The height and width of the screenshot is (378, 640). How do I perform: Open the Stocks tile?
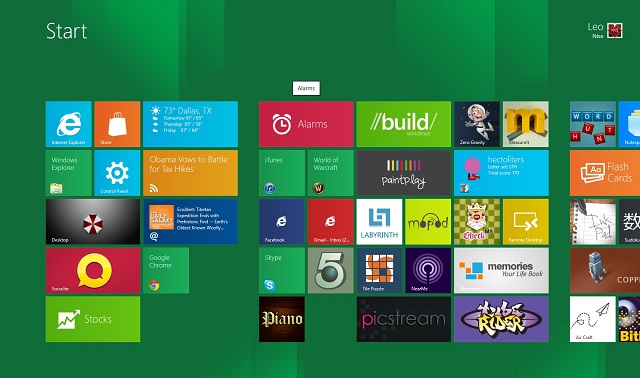pyautogui.click(x=93, y=319)
